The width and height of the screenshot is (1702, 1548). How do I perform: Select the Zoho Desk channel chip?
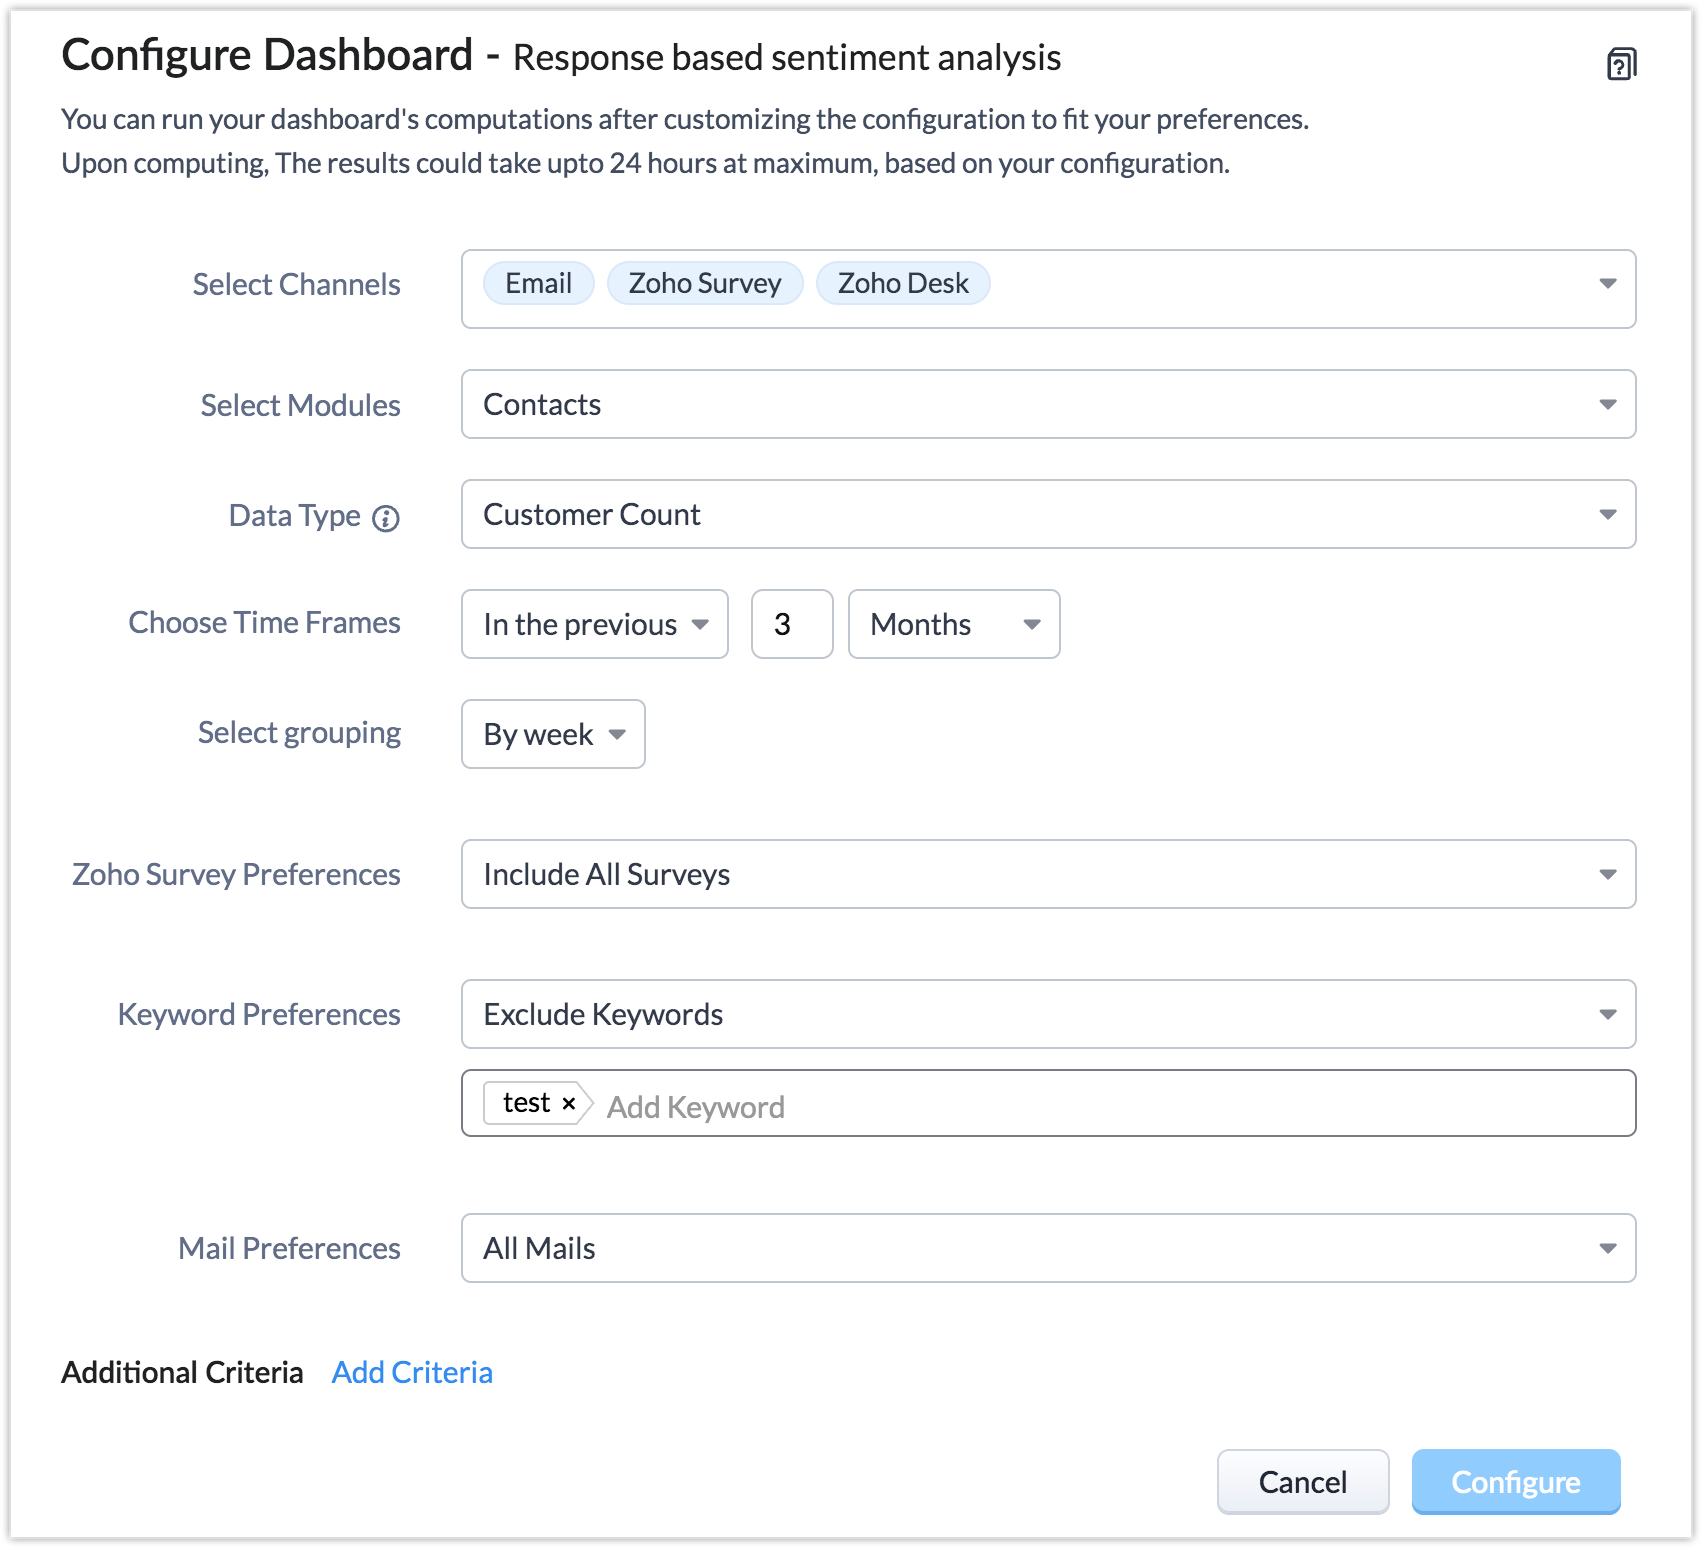[902, 284]
